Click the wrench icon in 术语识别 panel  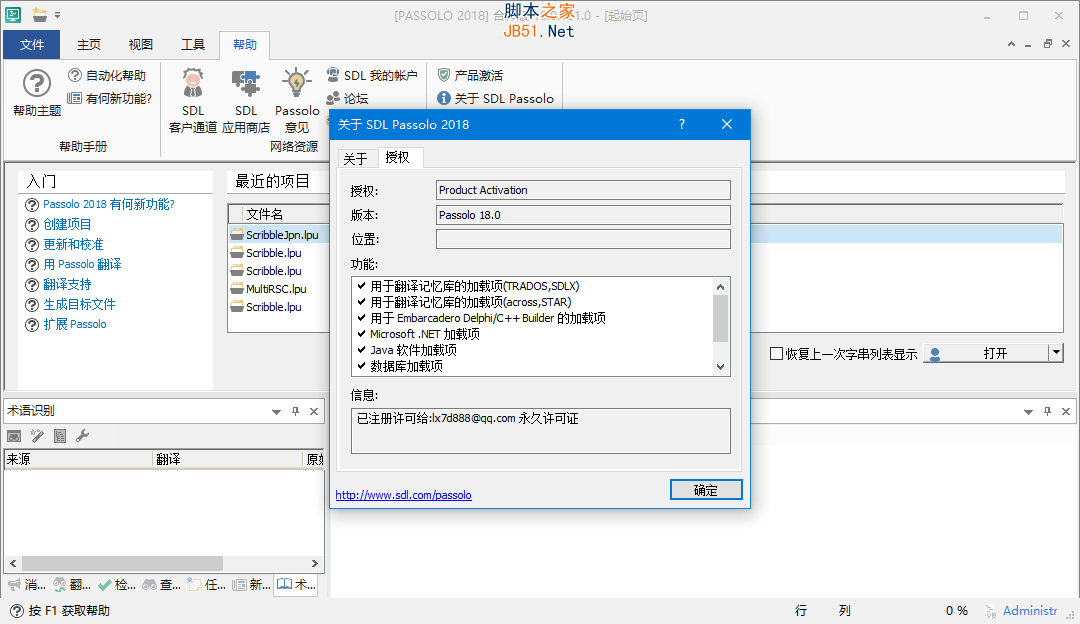pyautogui.click(x=83, y=435)
